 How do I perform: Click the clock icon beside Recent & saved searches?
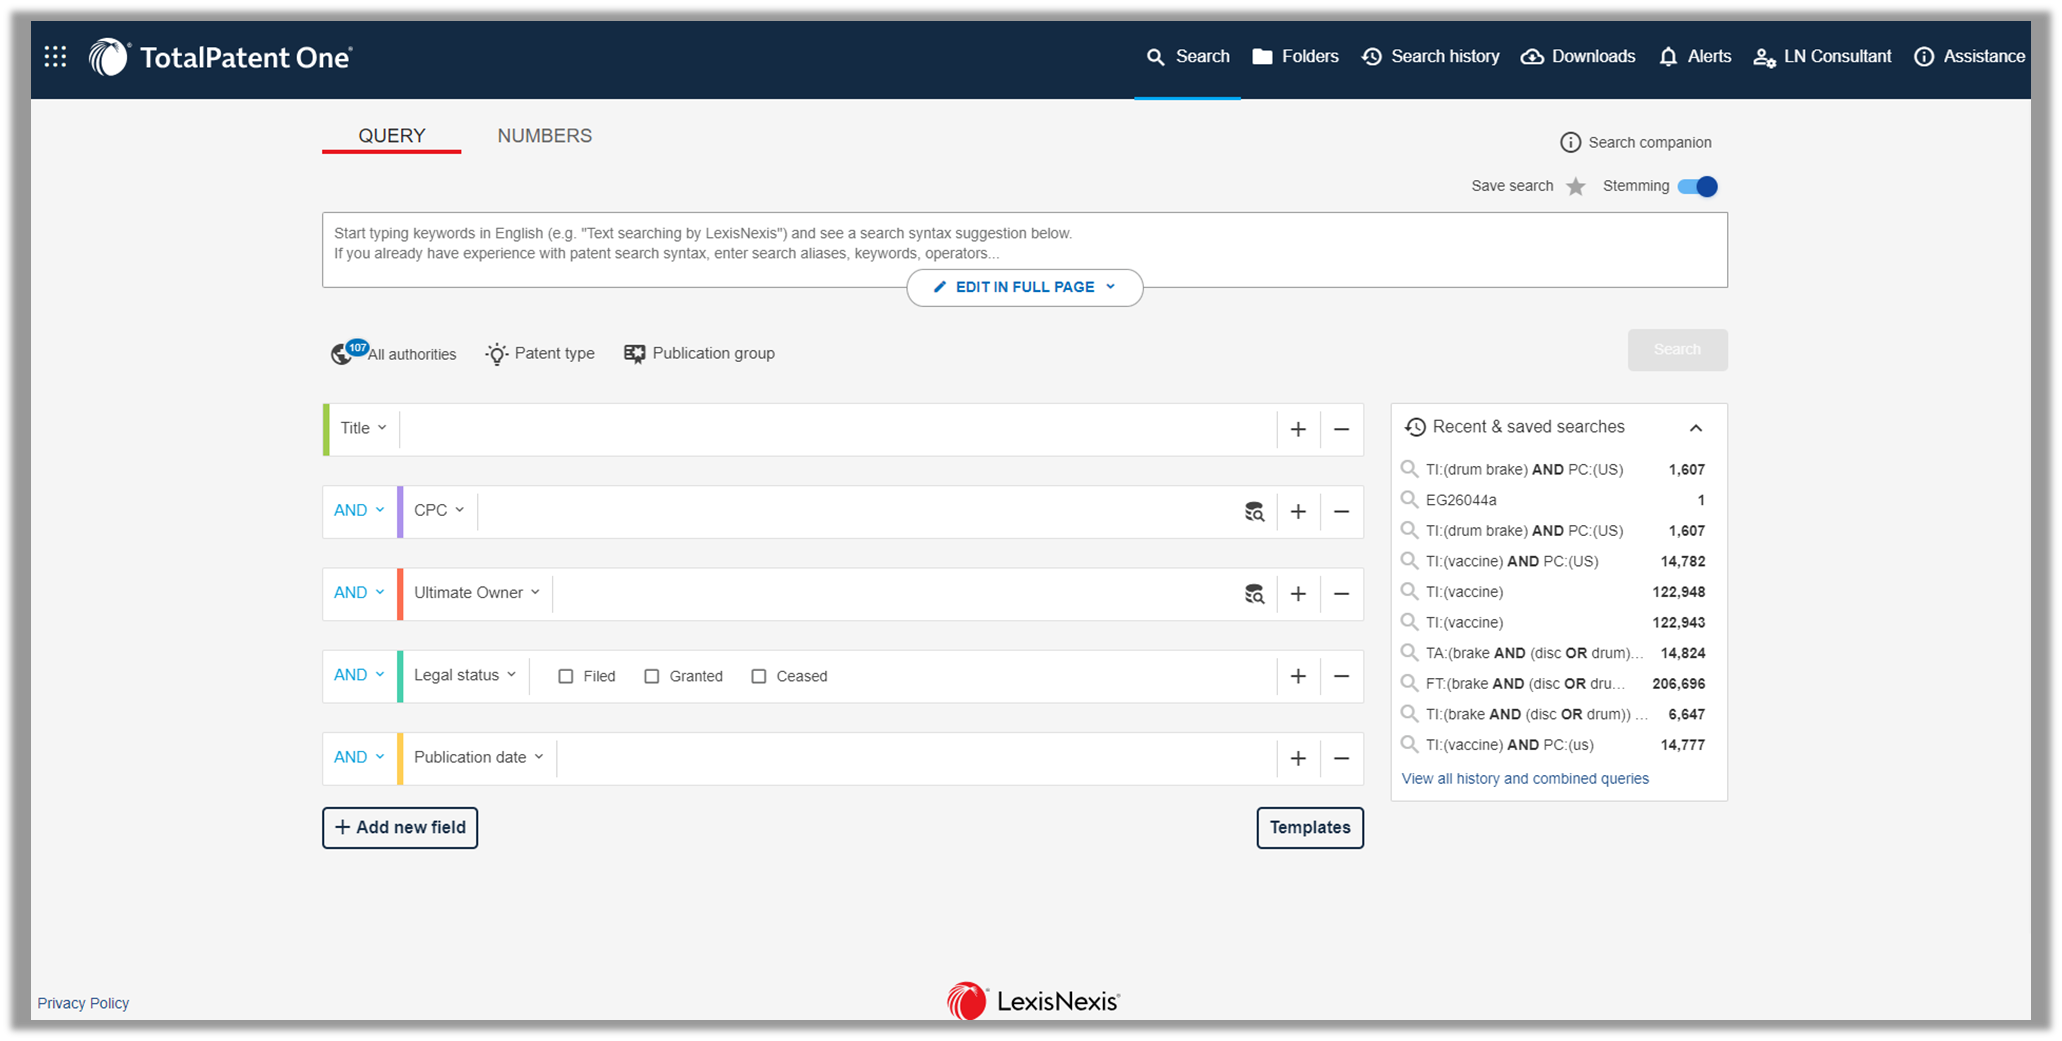[1415, 427]
